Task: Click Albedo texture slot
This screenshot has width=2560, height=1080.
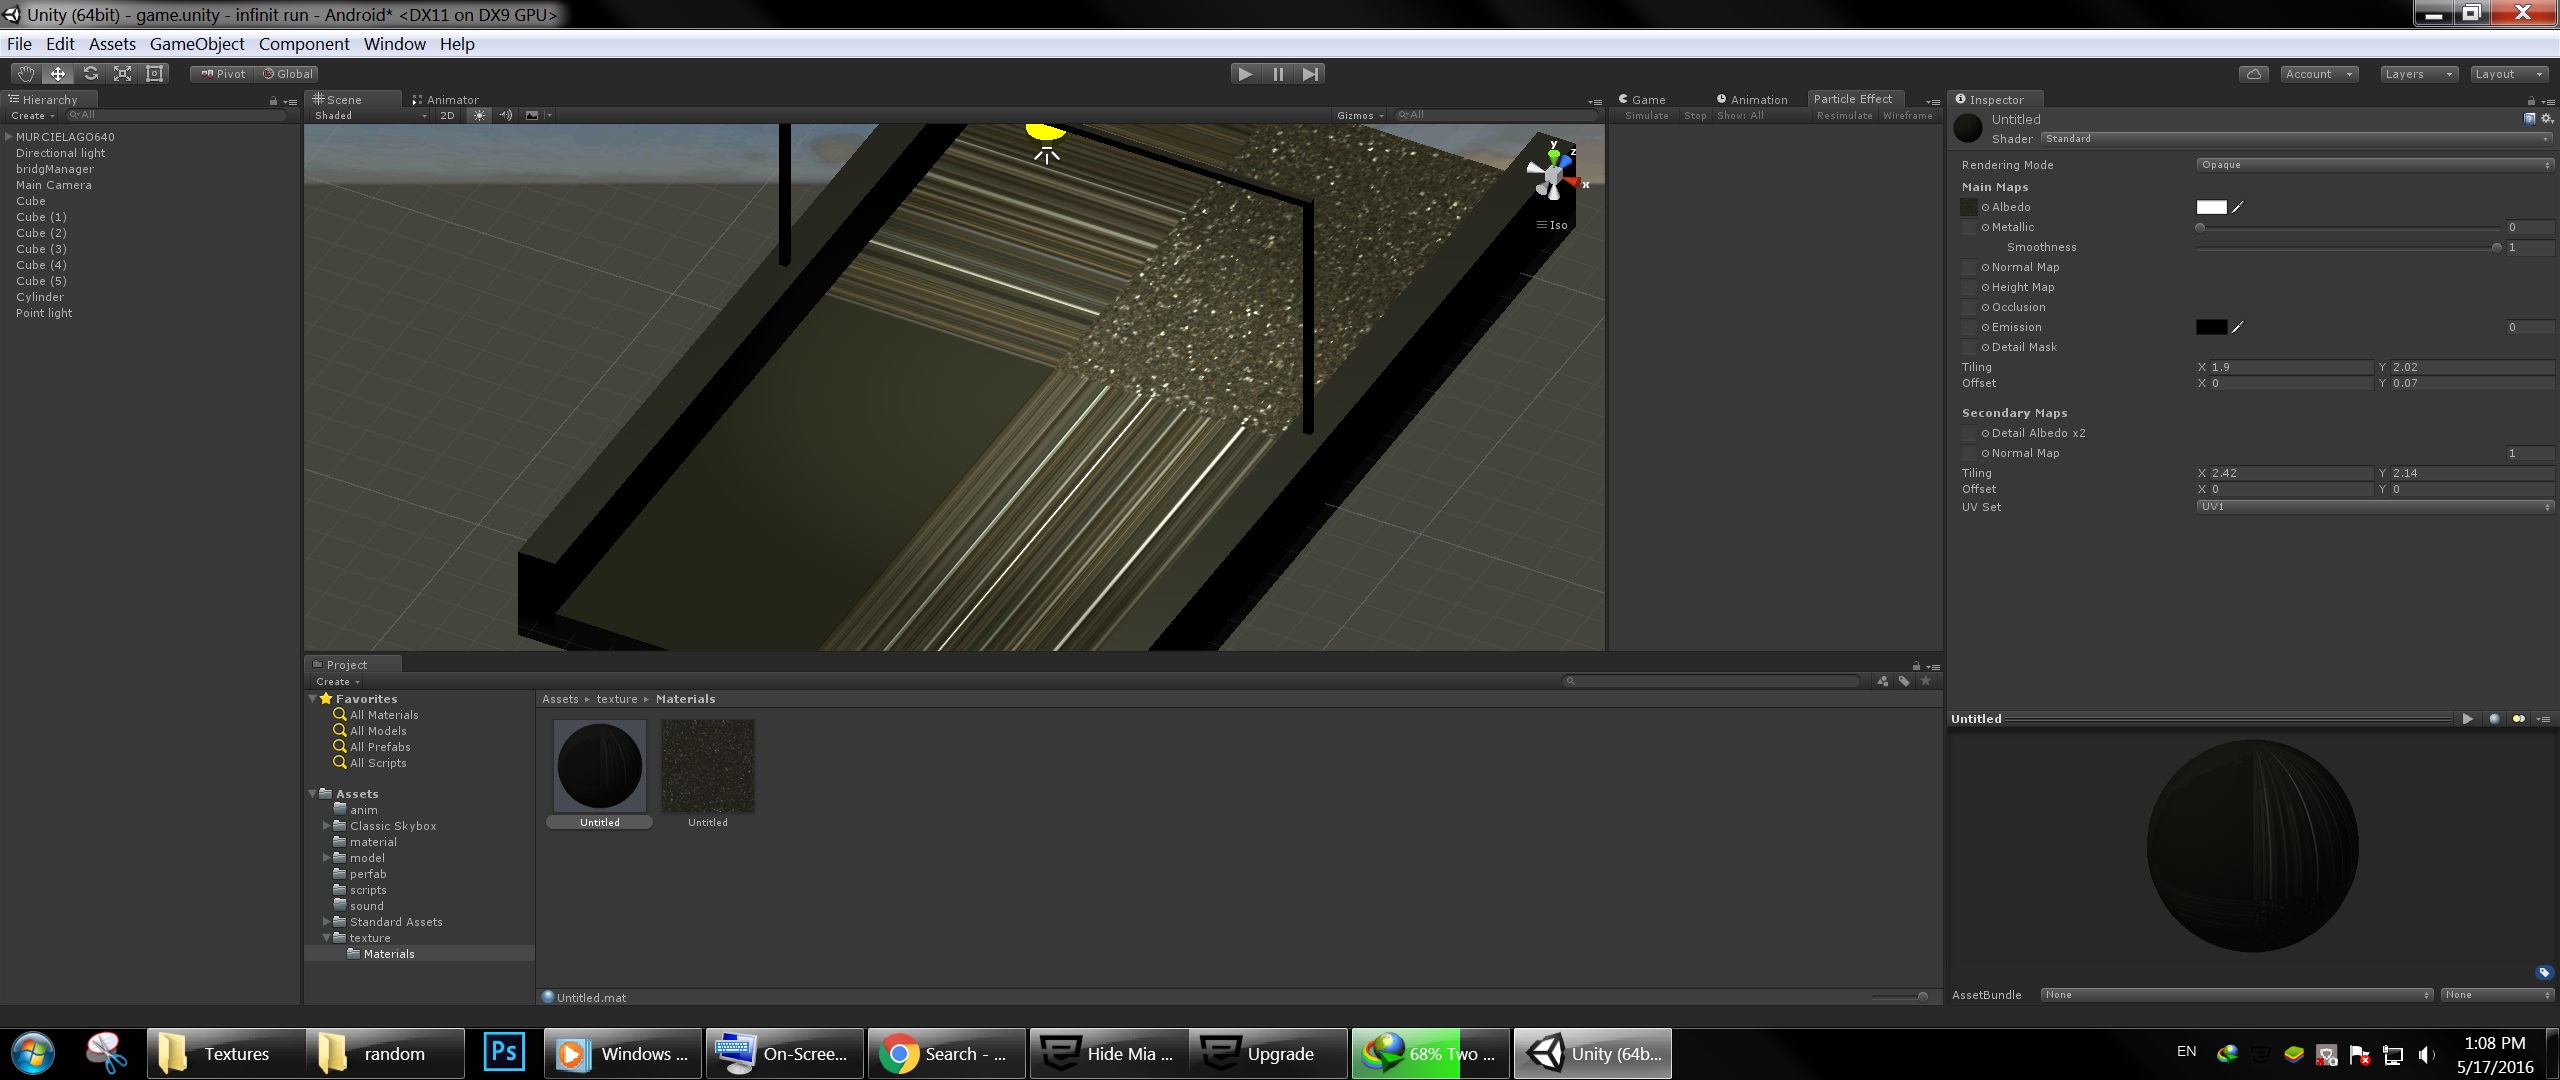Action: click(x=1969, y=207)
